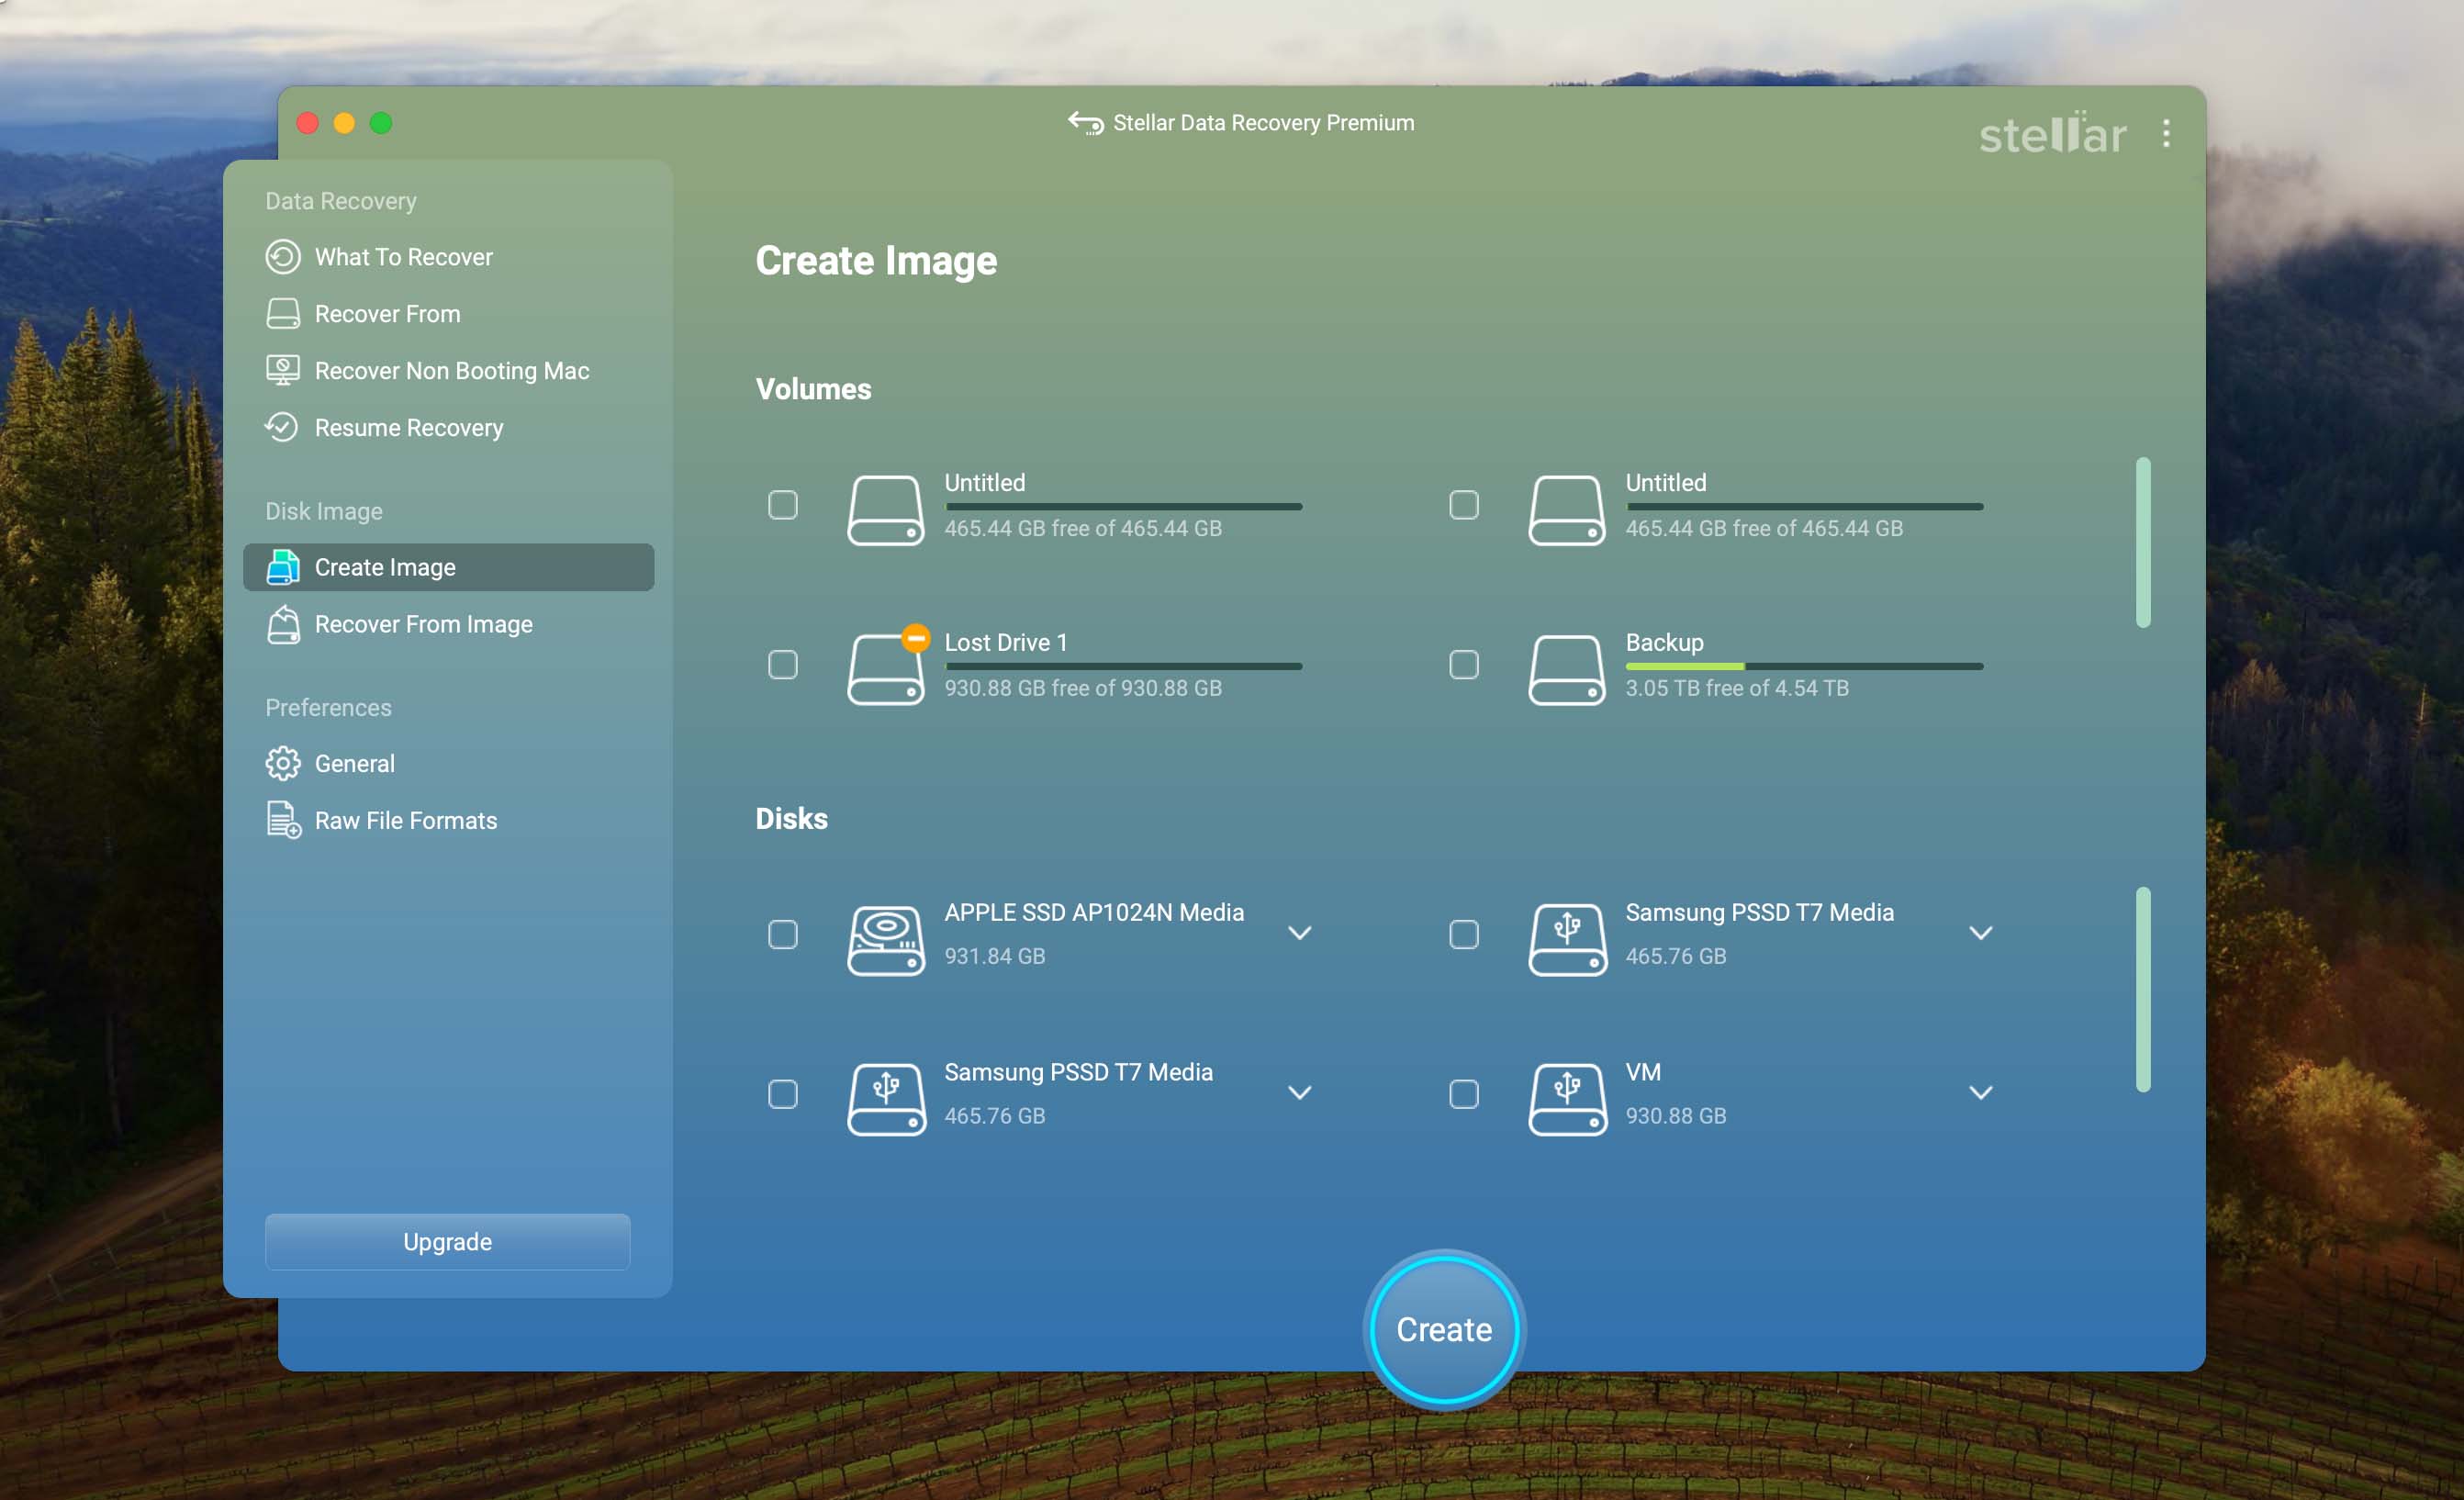Click the '931.84 GB' size text

(995, 956)
